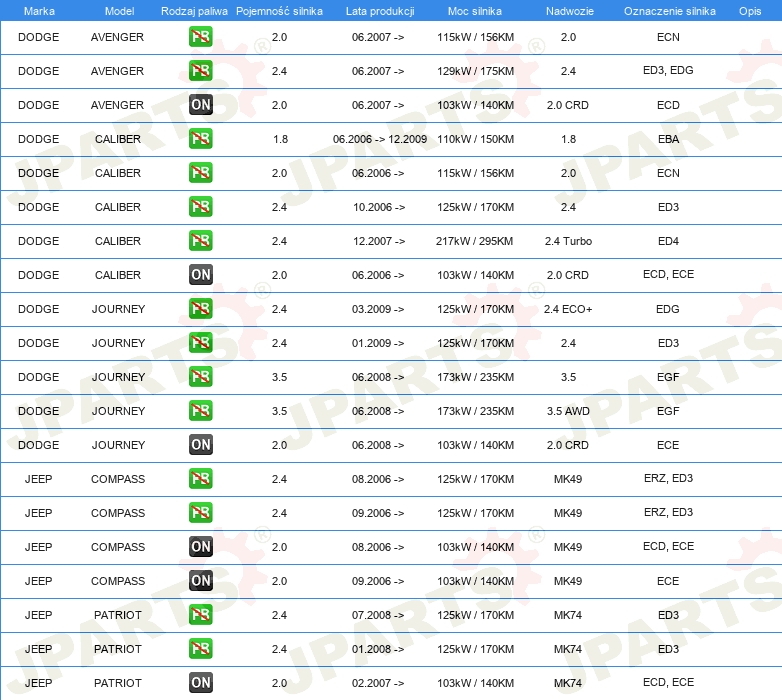The height and width of the screenshot is (700, 782).
Task: Click diesel ON icon in Compass 09.2006 row
Action: 200,580
